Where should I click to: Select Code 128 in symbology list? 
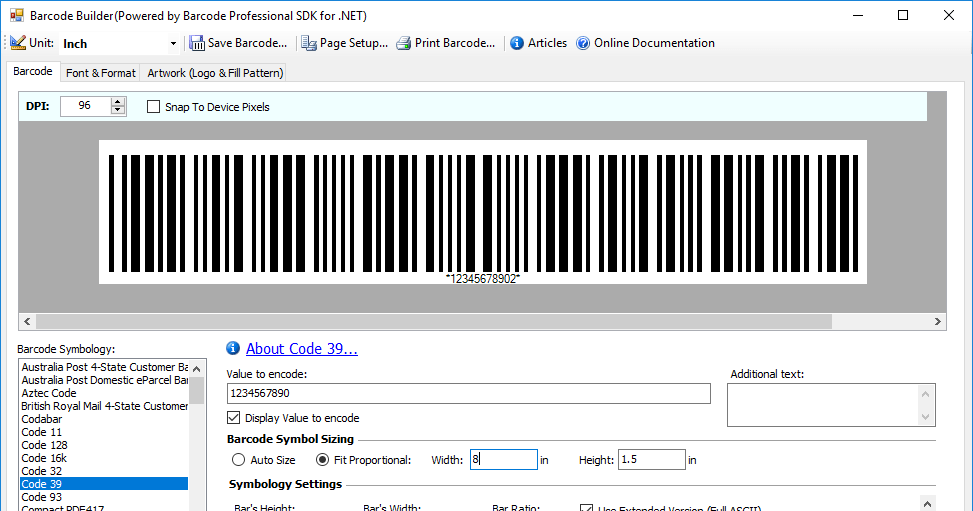(45, 445)
